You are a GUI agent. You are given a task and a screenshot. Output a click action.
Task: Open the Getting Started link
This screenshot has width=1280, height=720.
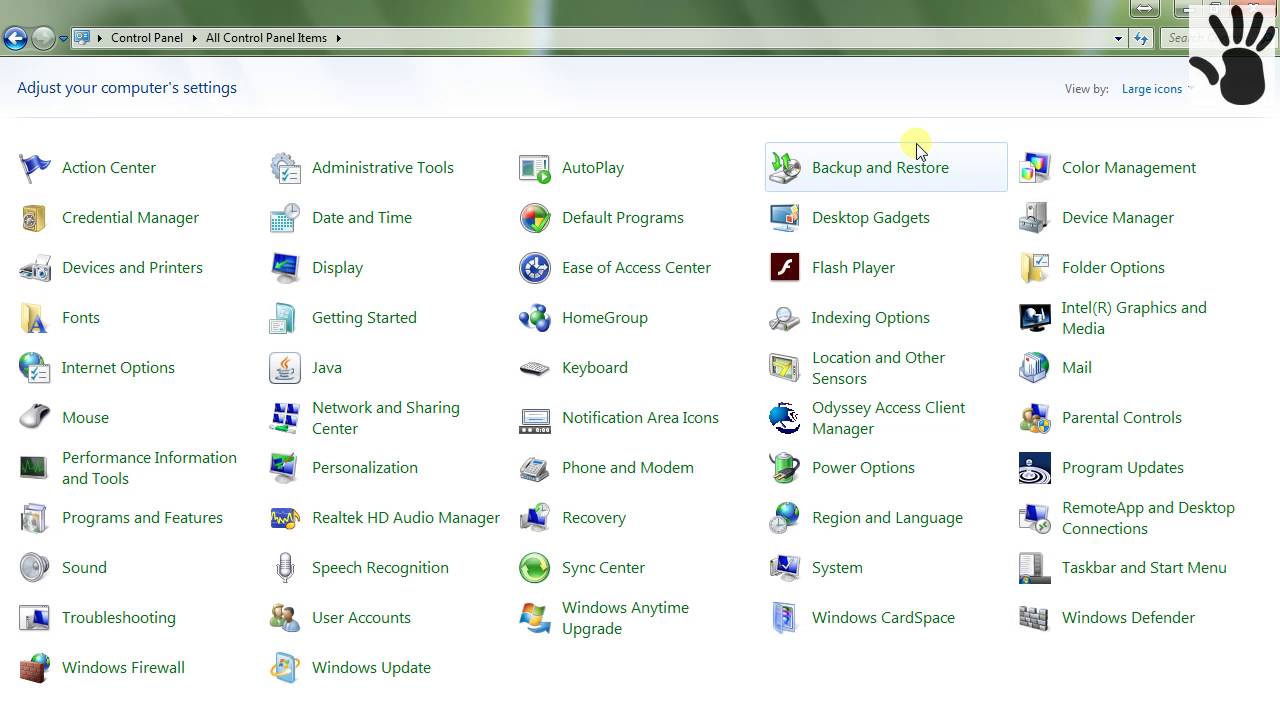364,318
